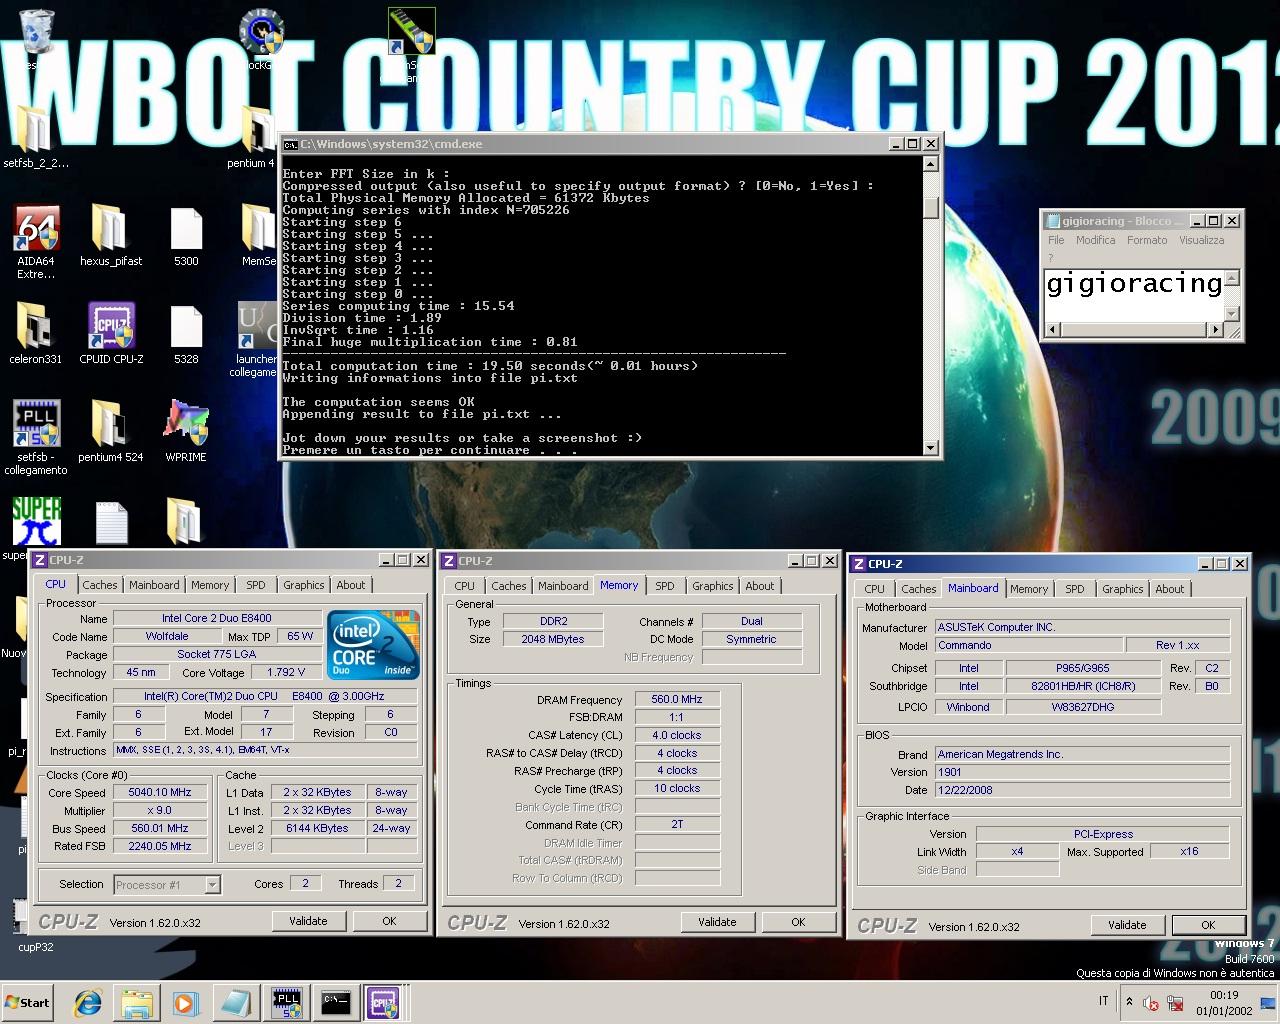The width and height of the screenshot is (1280, 1024).
Task: Launch WPRIME desktop icon
Action: [186, 432]
